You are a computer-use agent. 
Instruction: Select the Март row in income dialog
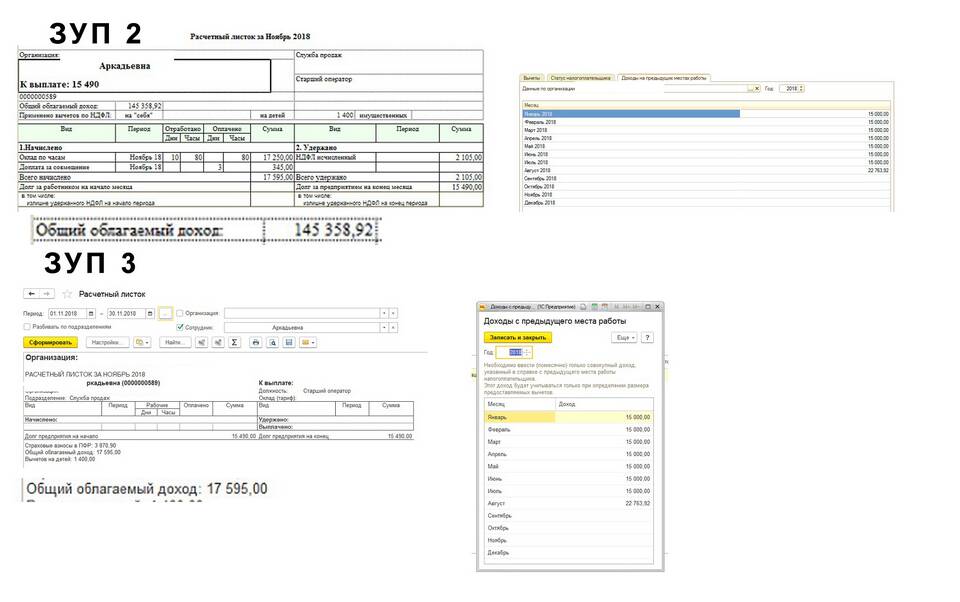click(568, 442)
